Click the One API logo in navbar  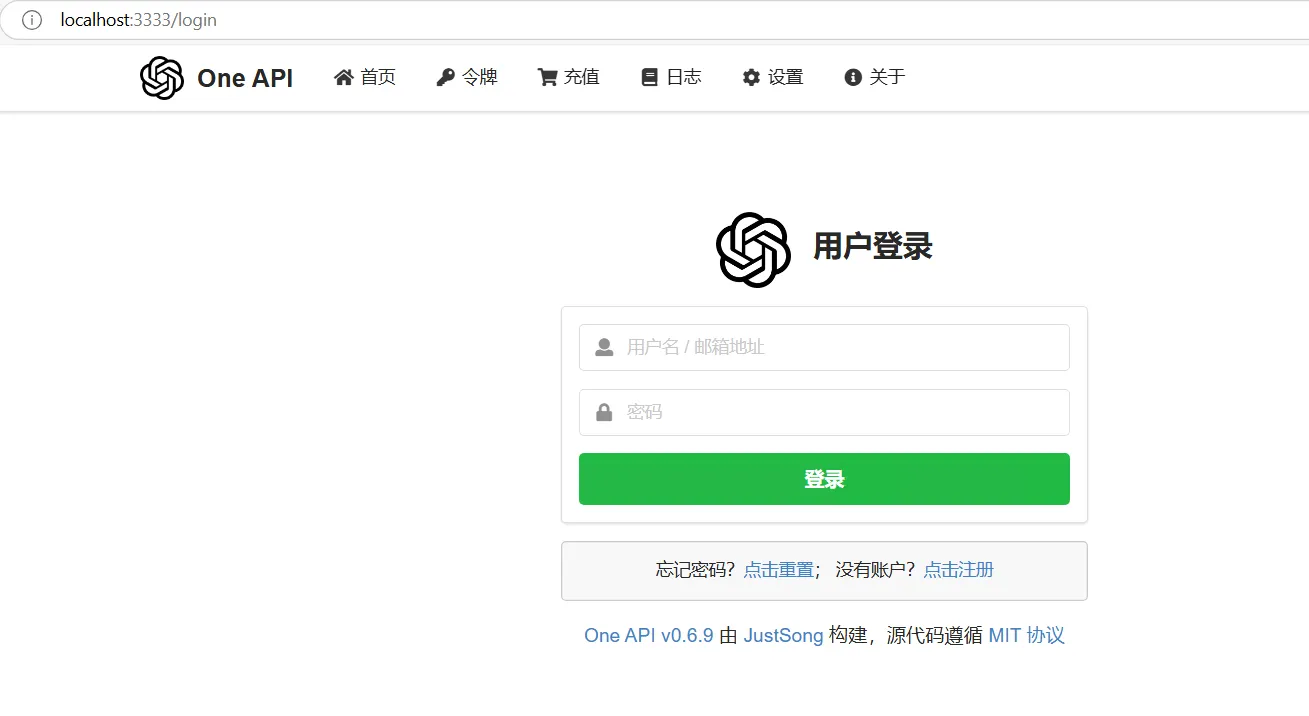[x=162, y=78]
